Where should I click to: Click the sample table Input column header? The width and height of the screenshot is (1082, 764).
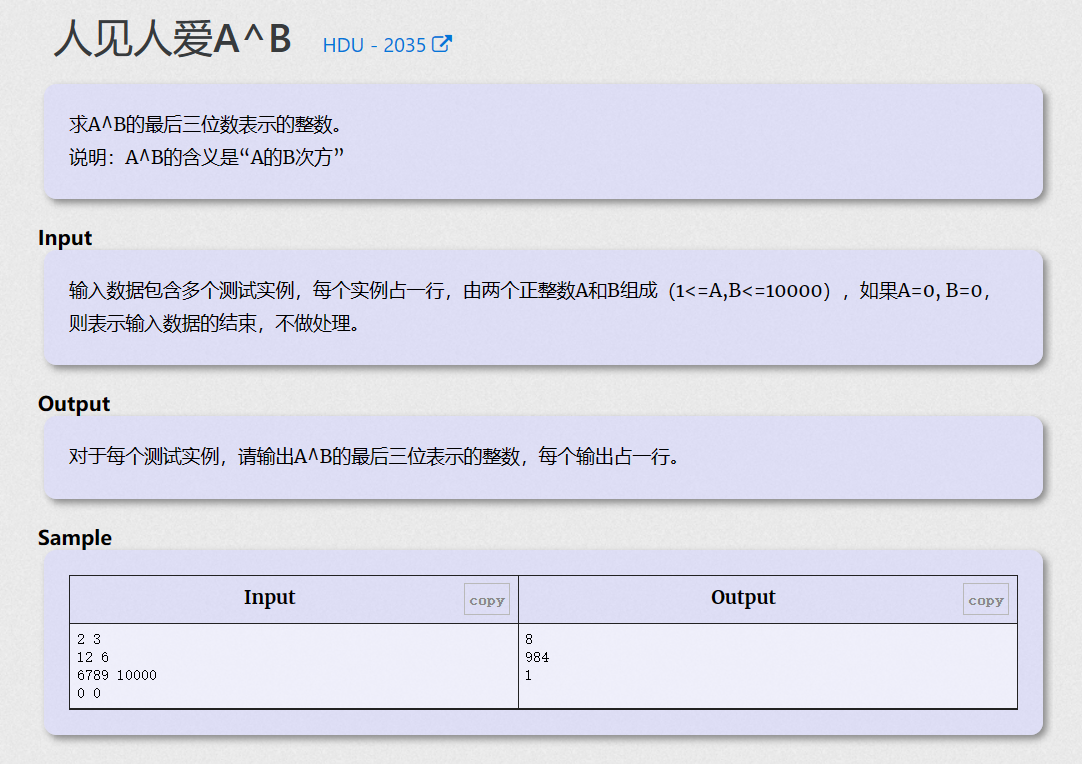269,597
